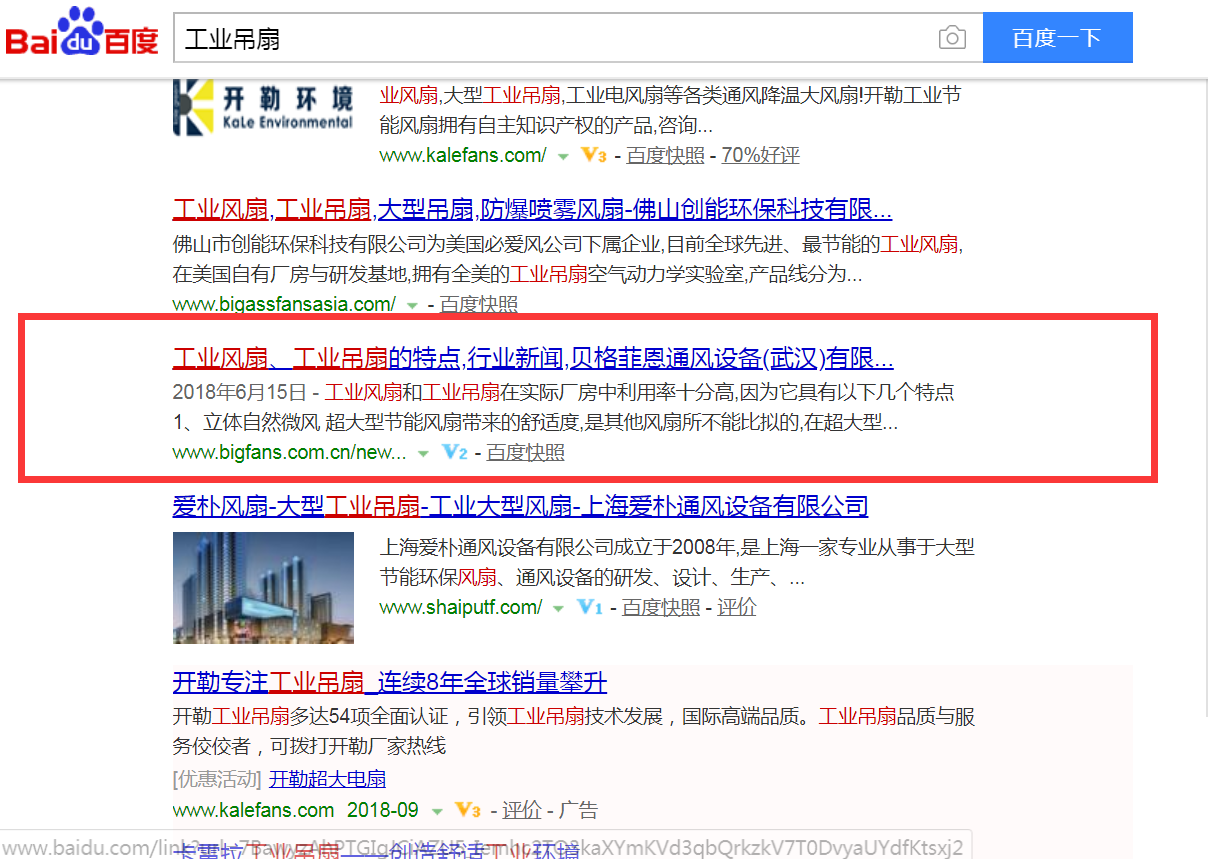The height and width of the screenshot is (859, 1208).
Task: Open 贝格菲恩通风设备(武汉) result title
Action: [x=533, y=358]
